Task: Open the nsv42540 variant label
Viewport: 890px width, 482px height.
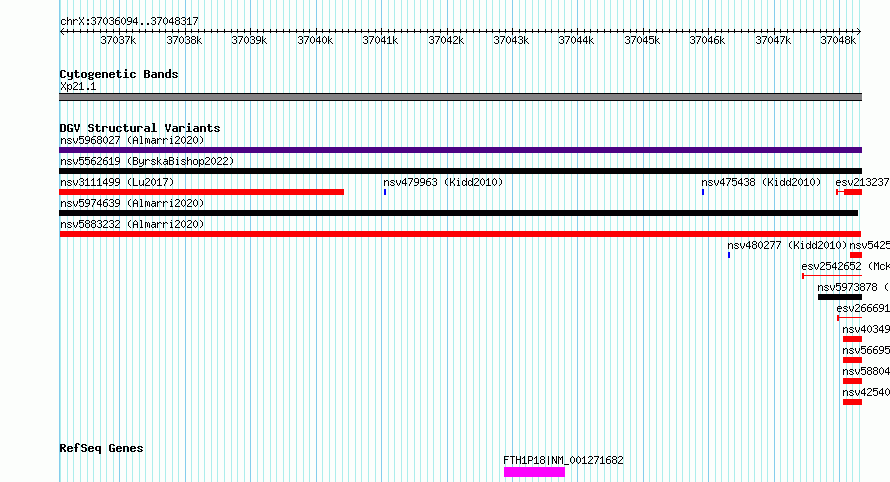Action: coord(866,392)
